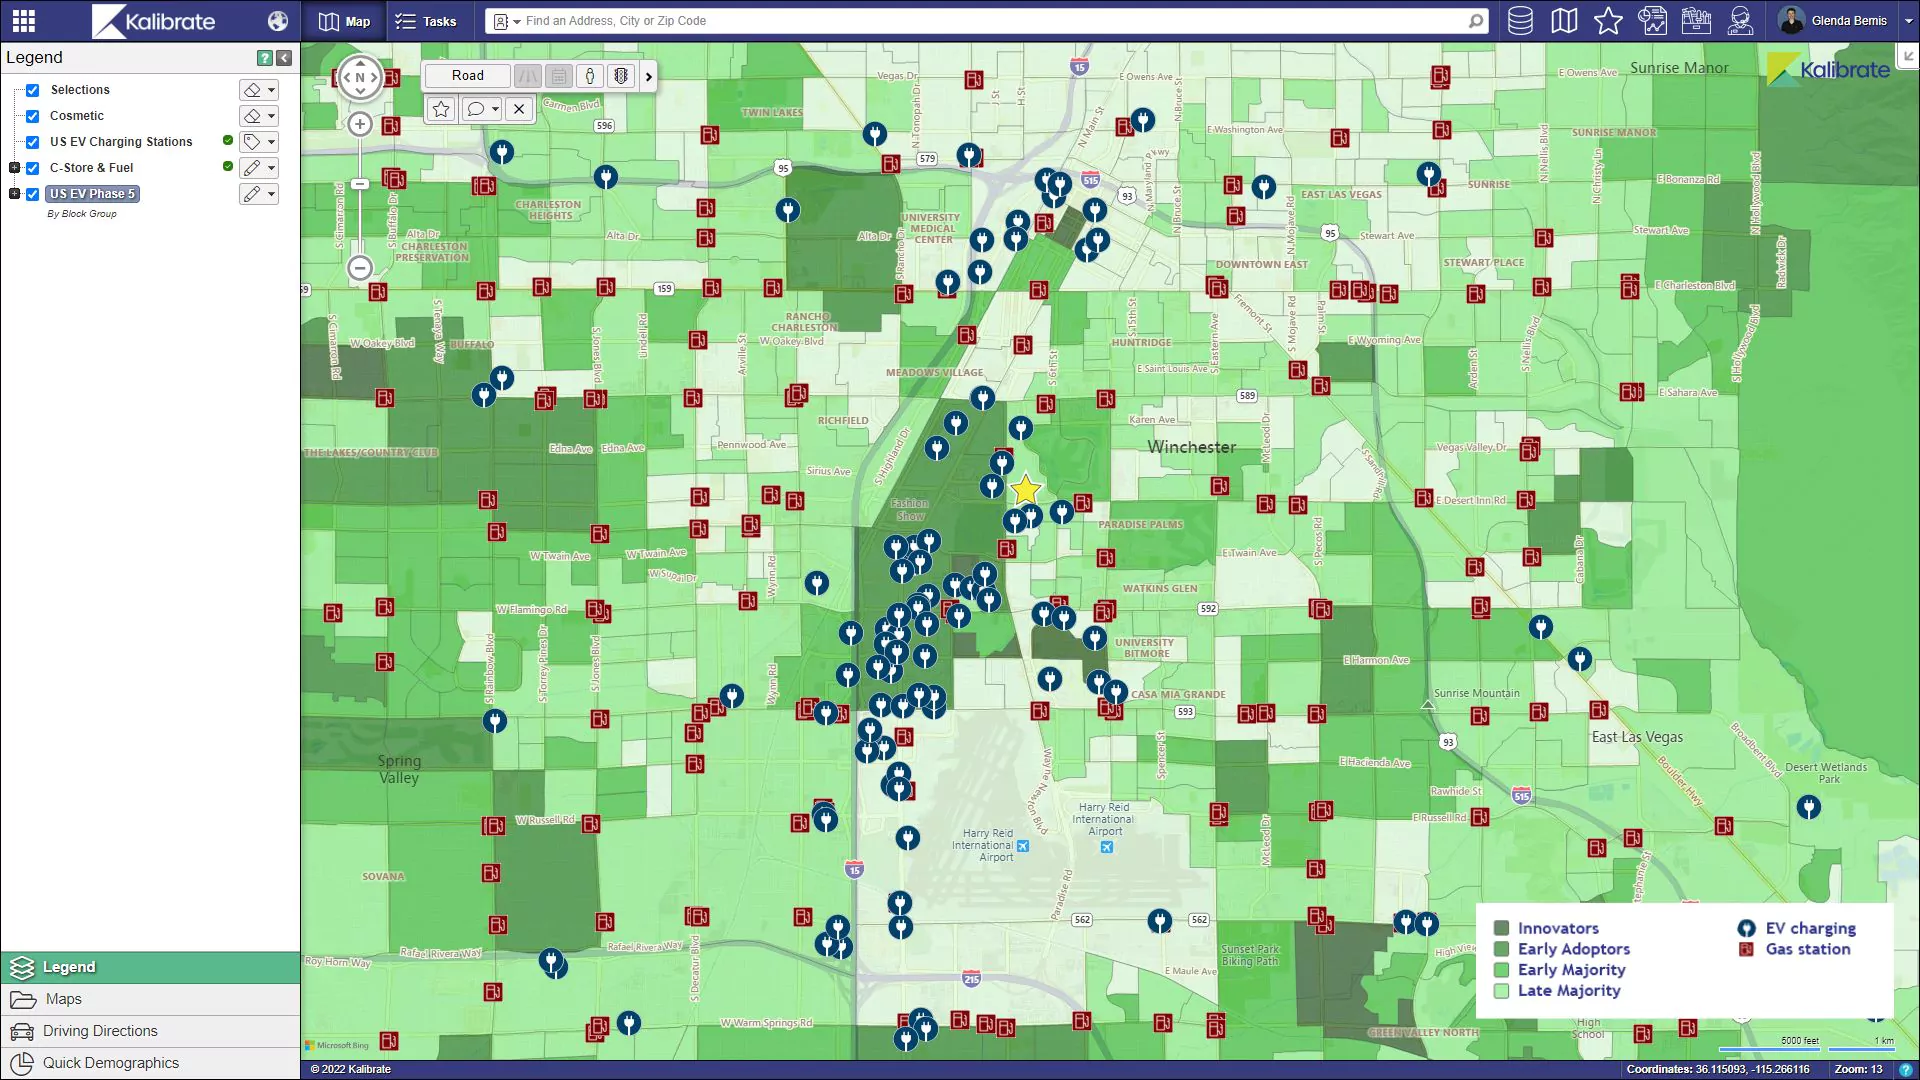
Task: Open the Cosmetic layer eraser dropdown
Action: point(271,116)
